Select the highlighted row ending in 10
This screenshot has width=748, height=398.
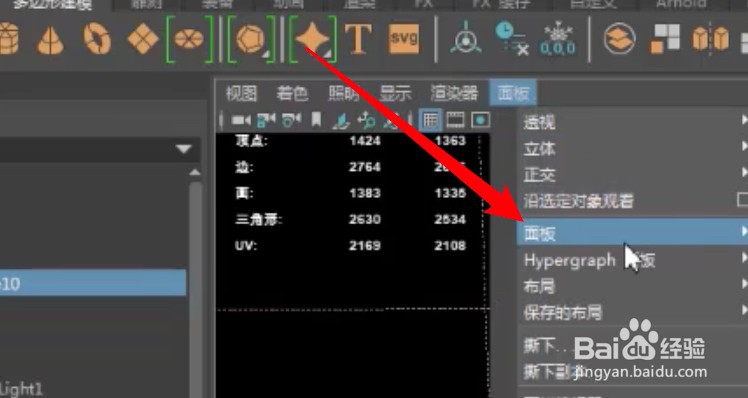click(x=93, y=283)
